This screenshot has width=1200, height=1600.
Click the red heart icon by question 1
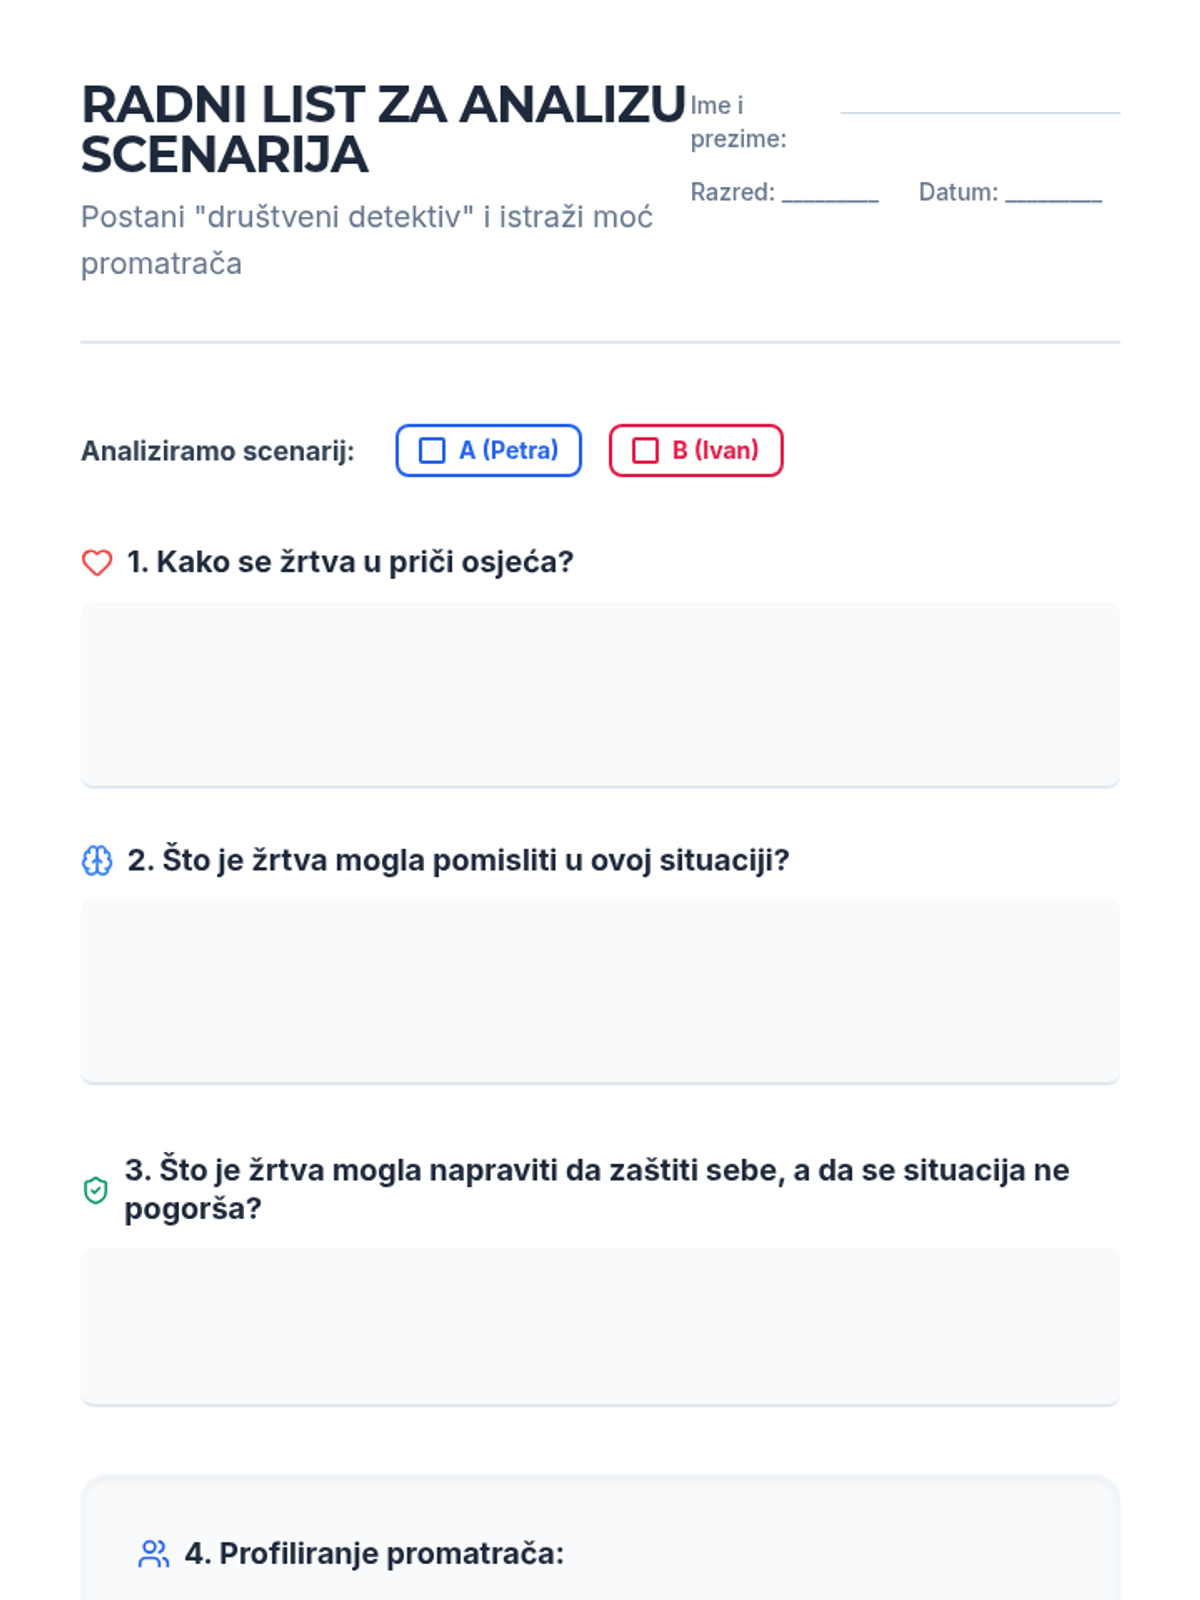pyautogui.click(x=97, y=563)
